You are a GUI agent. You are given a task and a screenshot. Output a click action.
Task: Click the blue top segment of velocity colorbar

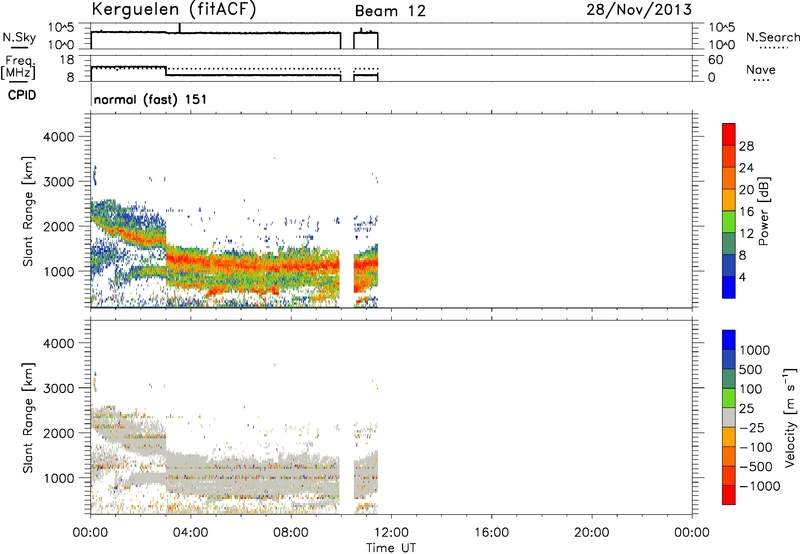click(729, 340)
